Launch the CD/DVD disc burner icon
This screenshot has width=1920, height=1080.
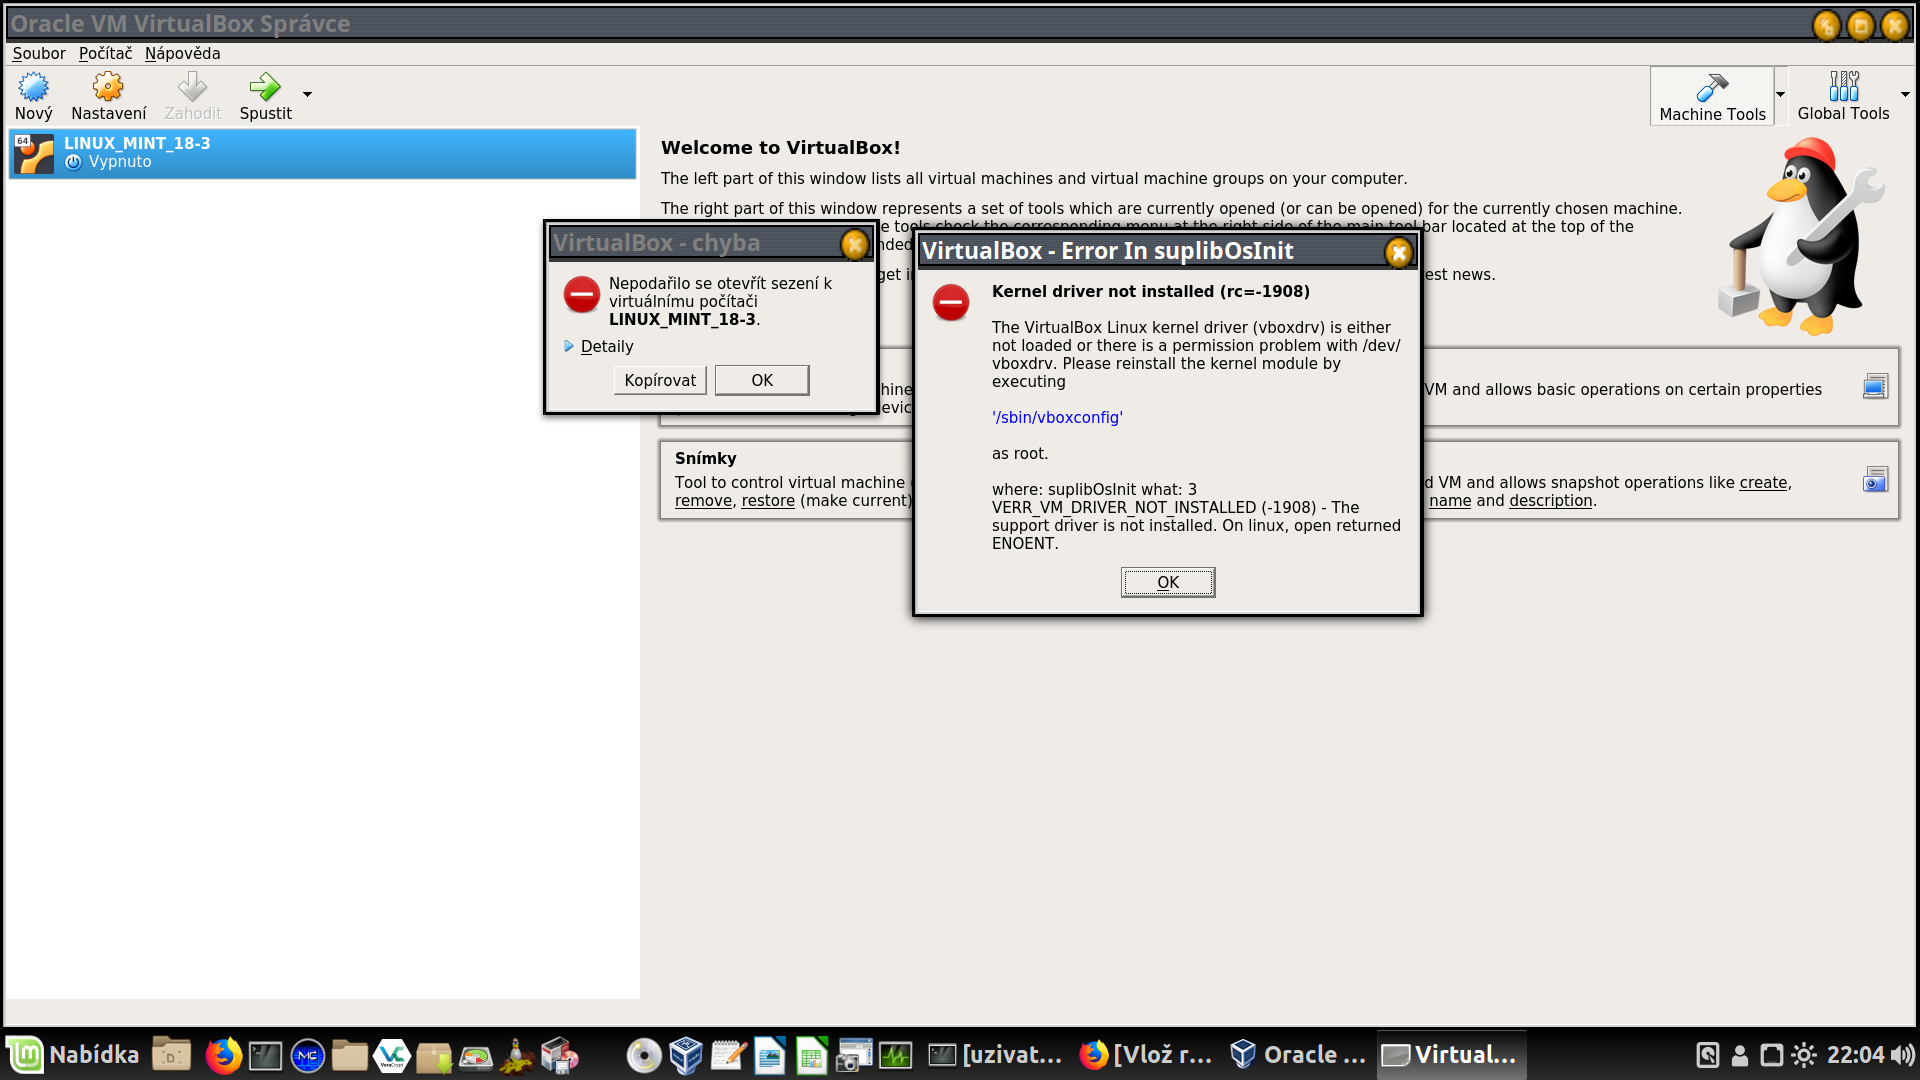tap(644, 1055)
